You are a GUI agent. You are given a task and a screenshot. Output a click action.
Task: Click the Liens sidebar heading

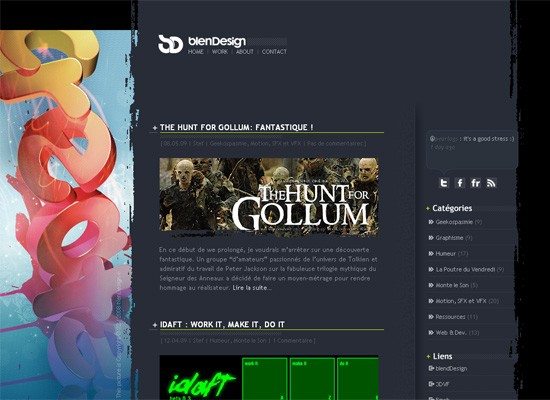(442, 356)
